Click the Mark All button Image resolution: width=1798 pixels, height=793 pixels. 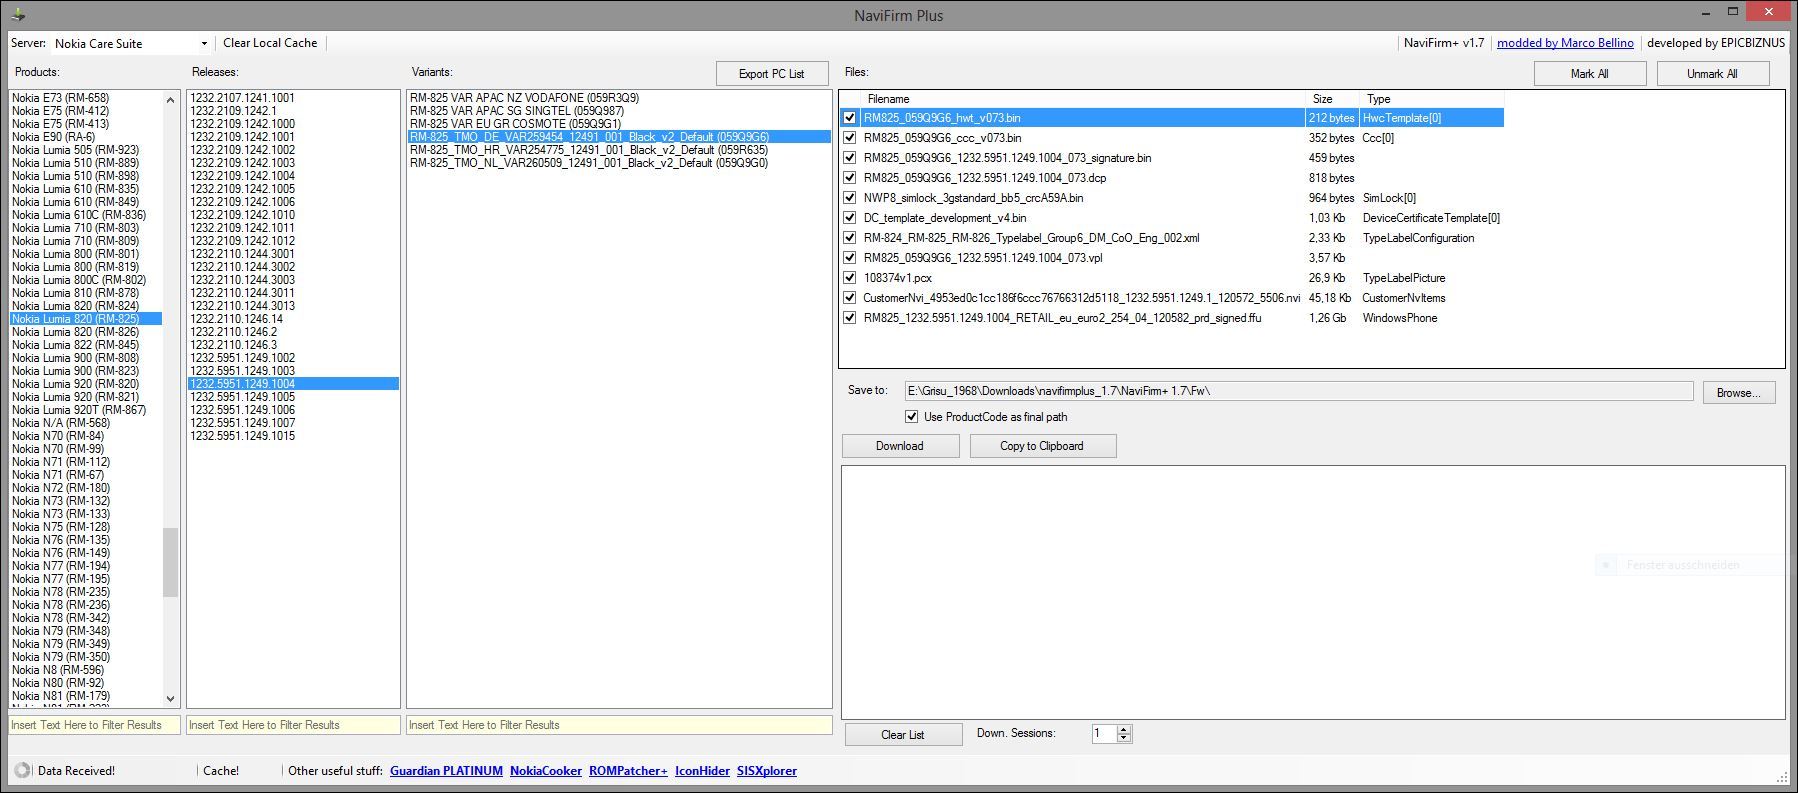click(x=1589, y=74)
